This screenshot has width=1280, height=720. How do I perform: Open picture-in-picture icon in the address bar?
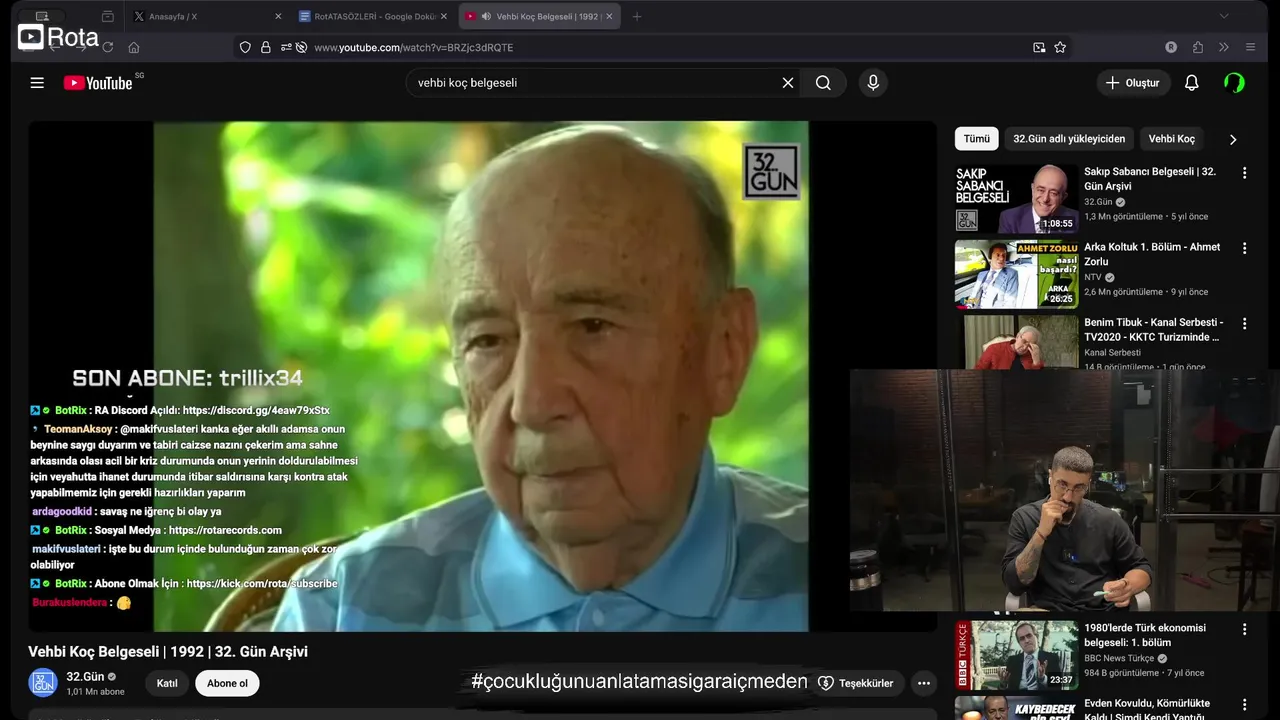1039,47
